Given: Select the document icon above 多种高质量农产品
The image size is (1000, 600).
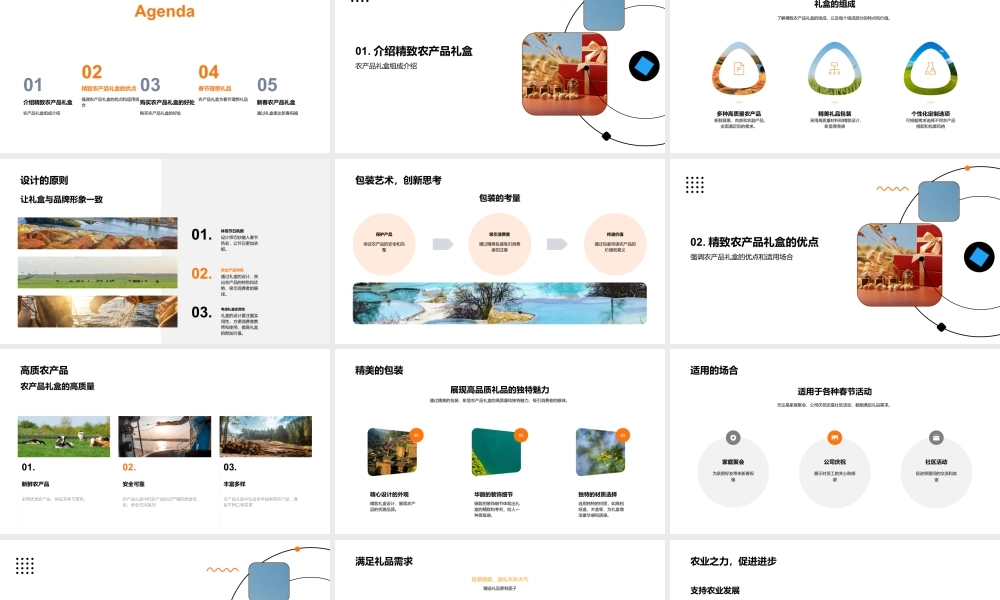Looking at the screenshot, I should (x=739, y=69).
